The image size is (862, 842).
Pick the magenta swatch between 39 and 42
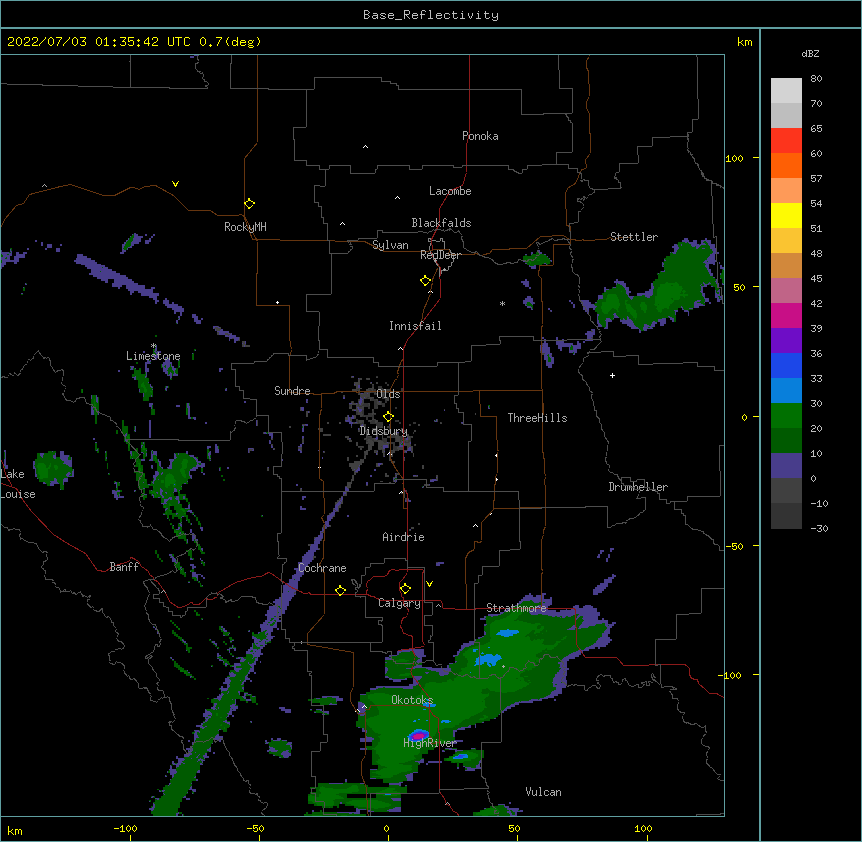click(786, 316)
